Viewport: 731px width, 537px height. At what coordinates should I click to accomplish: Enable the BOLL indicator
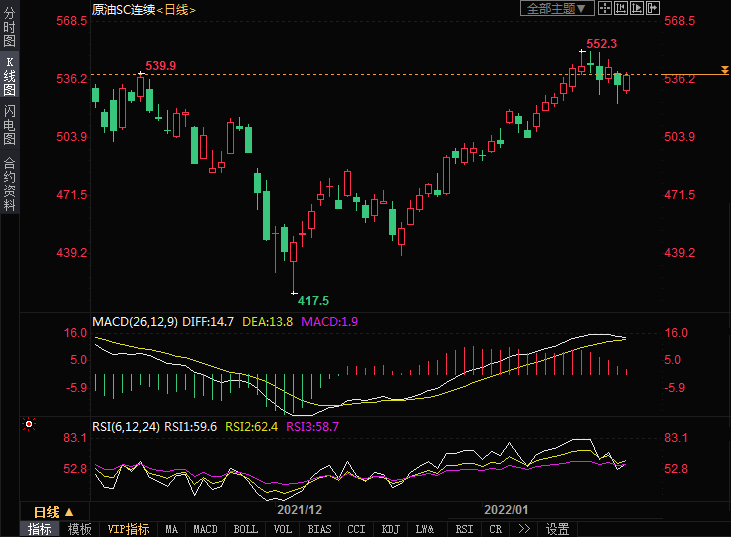[245, 529]
